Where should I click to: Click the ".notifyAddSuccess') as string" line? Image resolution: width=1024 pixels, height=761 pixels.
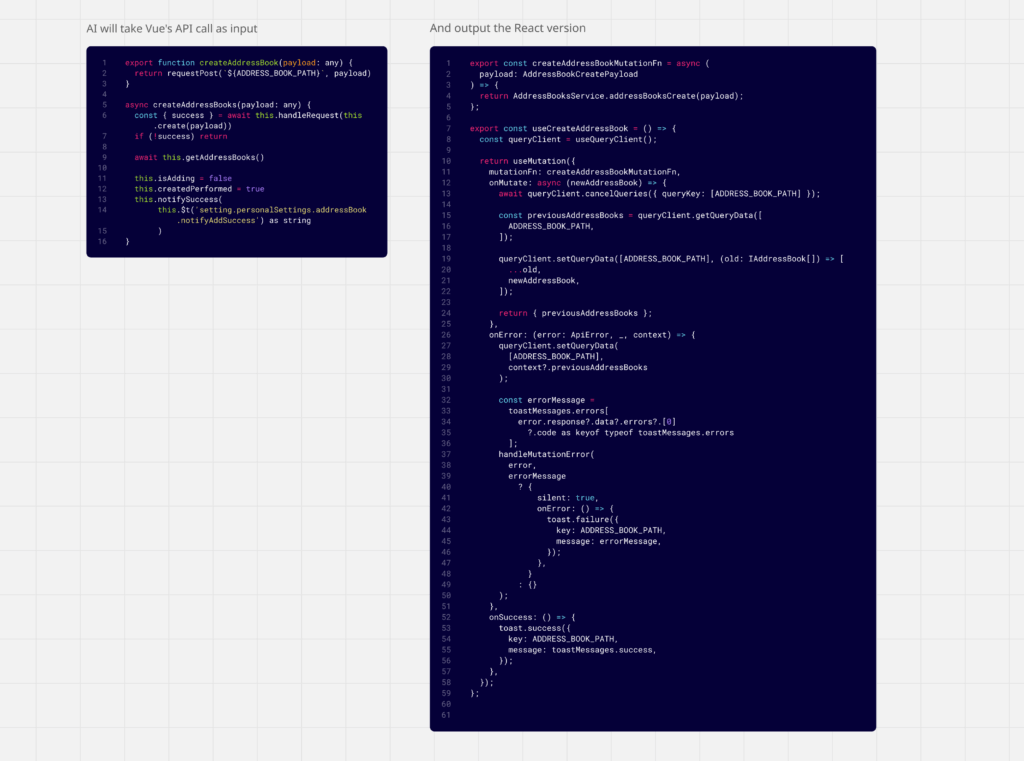244,220
